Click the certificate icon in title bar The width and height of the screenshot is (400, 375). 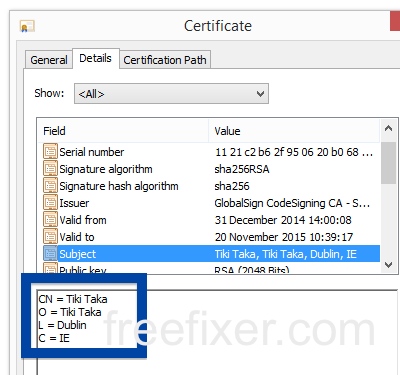pyautogui.click(x=27, y=26)
